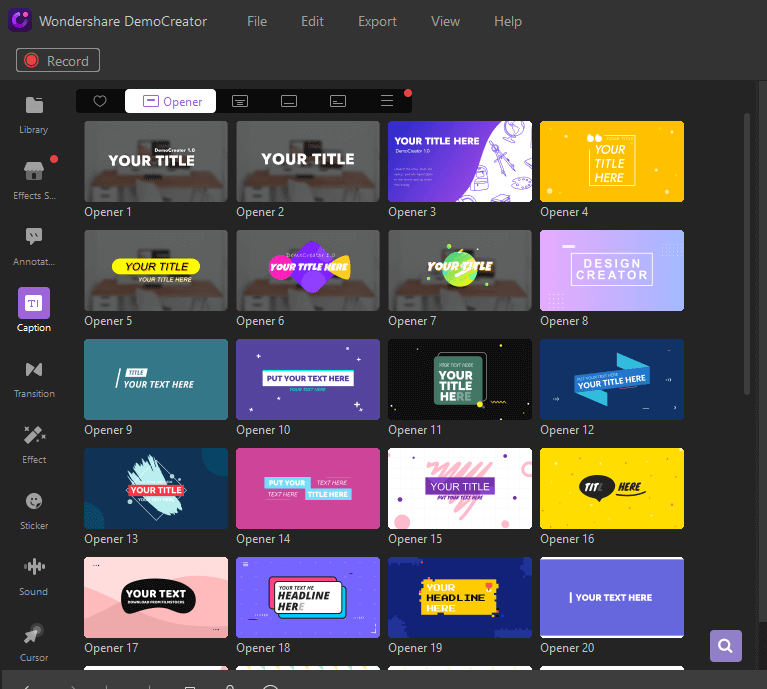This screenshot has height=689, width=767.
Task: Choose the purple Opener 3 template
Action: [460, 161]
